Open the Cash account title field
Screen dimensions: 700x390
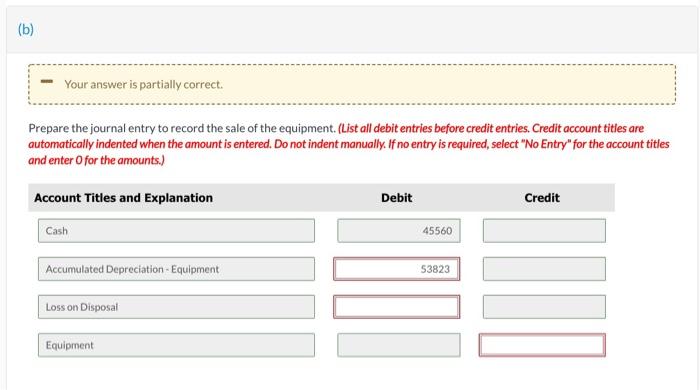click(x=176, y=231)
